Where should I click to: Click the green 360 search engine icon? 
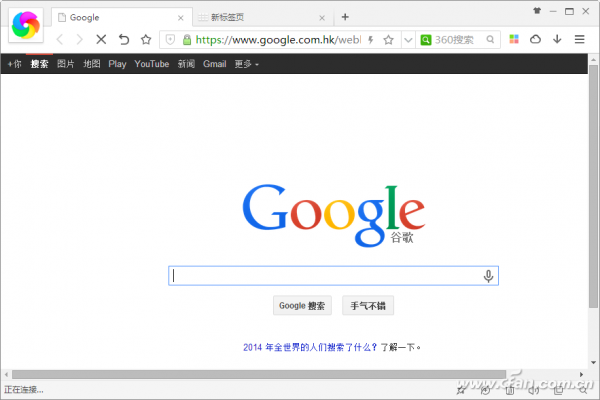pyautogui.click(x=426, y=39)
